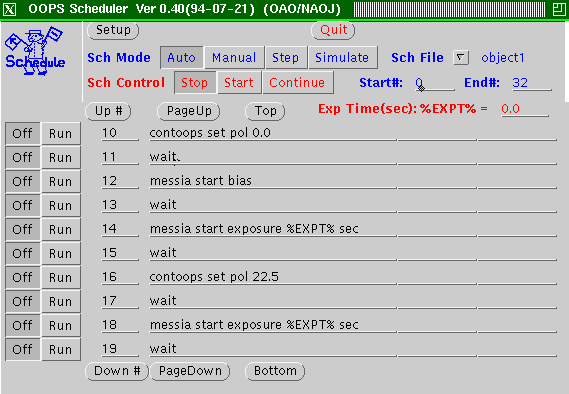Click the Up # button

coord(108,111)
